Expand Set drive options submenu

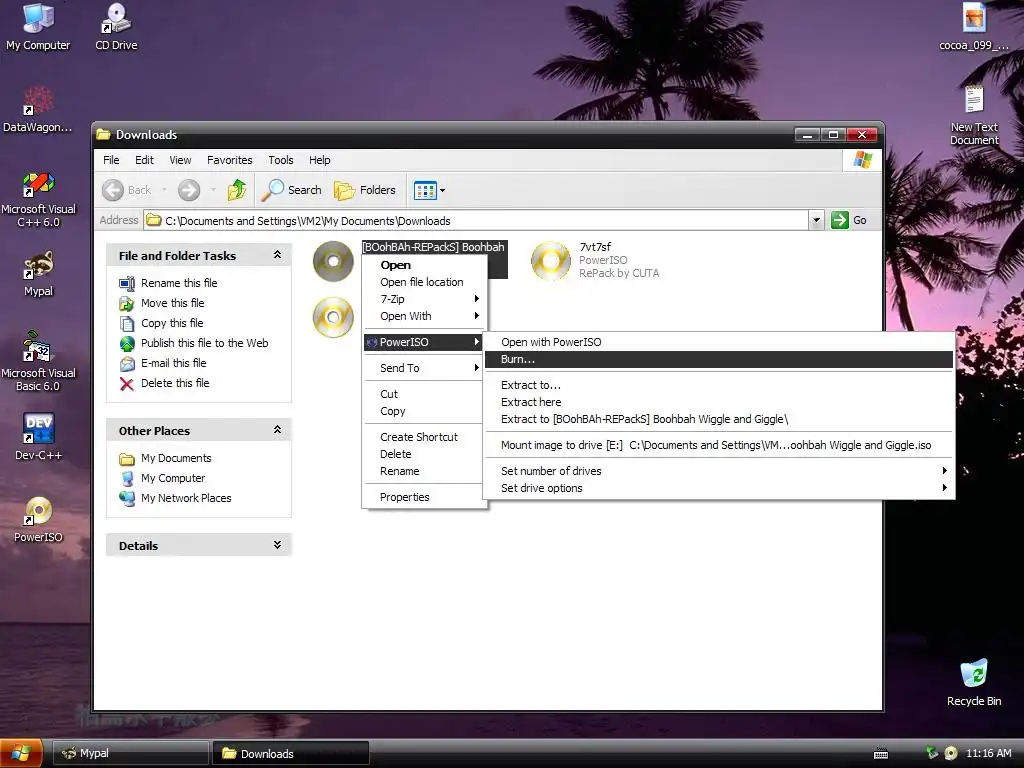[718, 488]
